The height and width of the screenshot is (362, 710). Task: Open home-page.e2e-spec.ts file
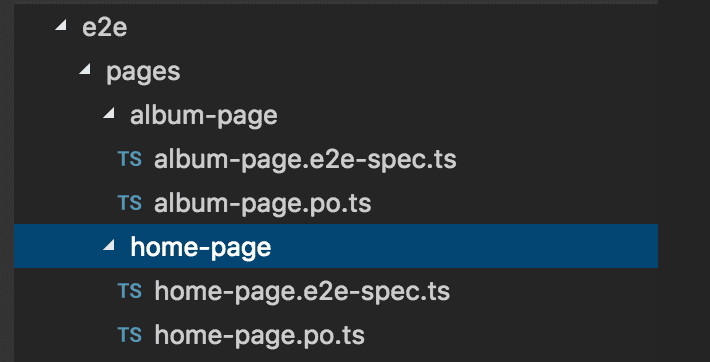tap(302, 292)
